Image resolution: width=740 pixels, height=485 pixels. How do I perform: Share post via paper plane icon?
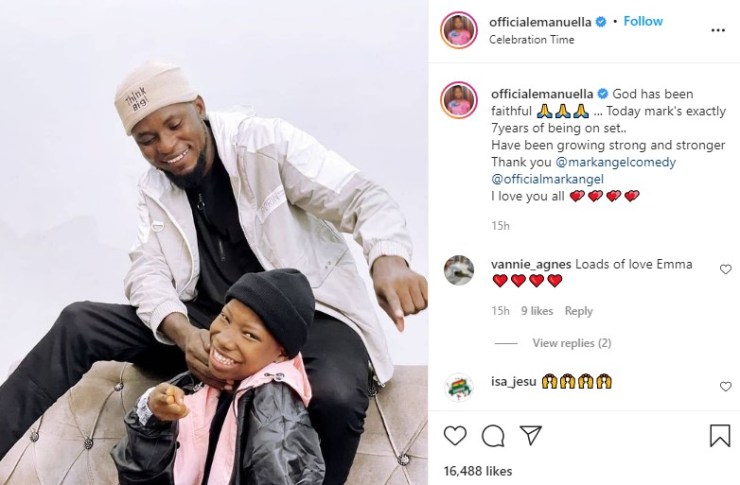point(530,435)
